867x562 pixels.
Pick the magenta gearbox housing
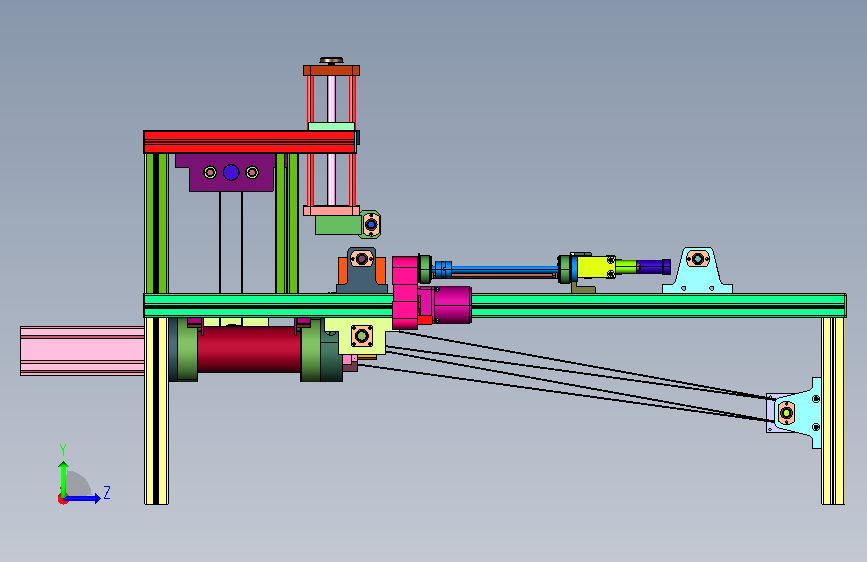(x=405, y=292)
